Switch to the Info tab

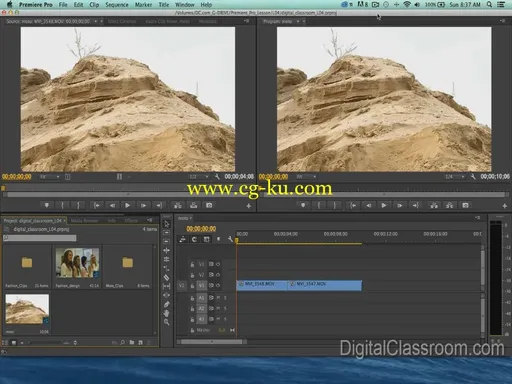112,221
